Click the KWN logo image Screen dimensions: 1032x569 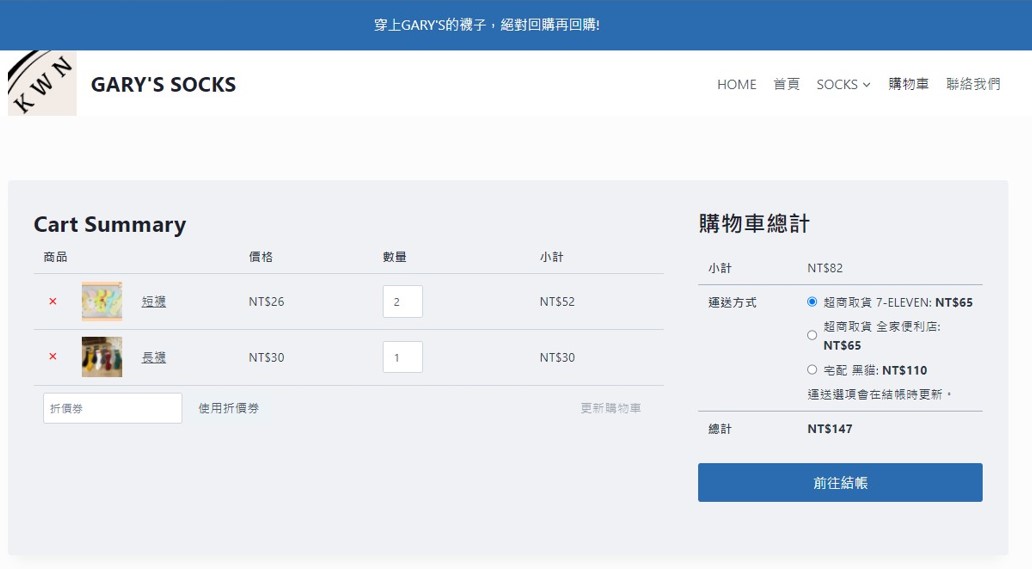[x=42, y=83]
